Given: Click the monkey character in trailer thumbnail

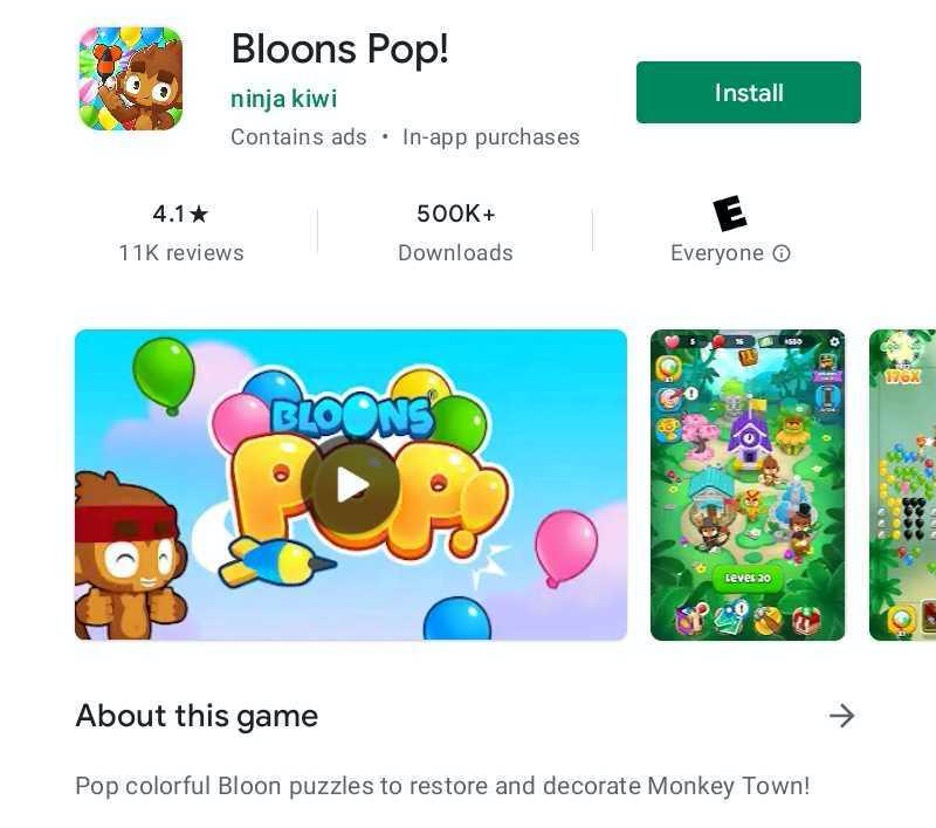Looking at the screenshot, I should (128, 557).
